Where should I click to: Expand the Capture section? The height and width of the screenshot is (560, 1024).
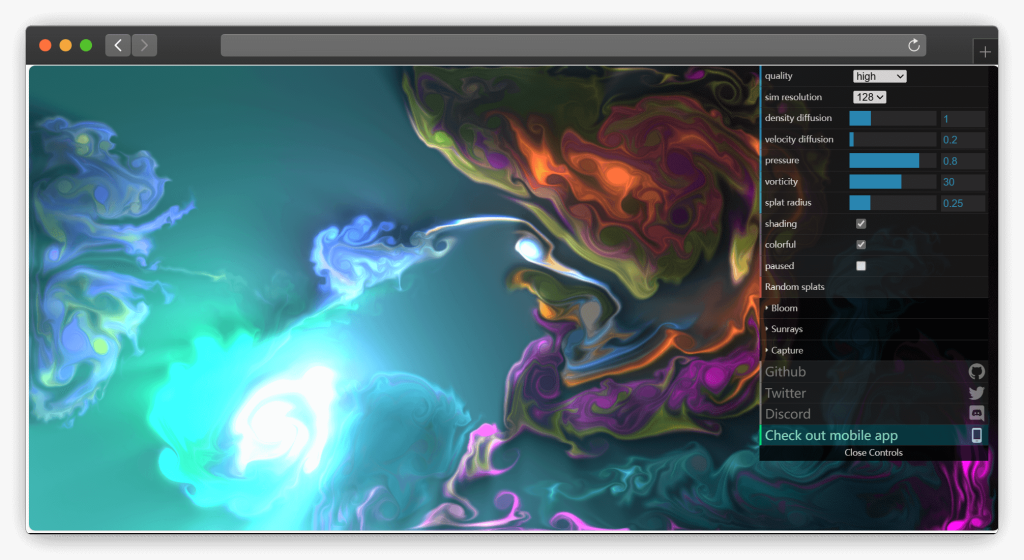(787, 350)
